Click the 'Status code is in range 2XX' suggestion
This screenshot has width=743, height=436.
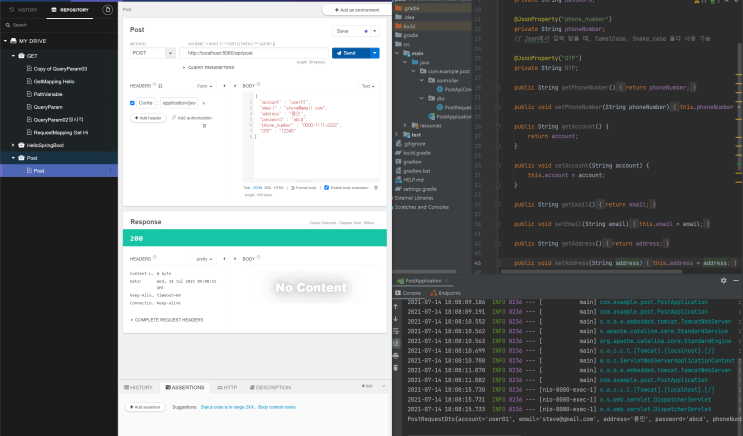coord(227,407)
